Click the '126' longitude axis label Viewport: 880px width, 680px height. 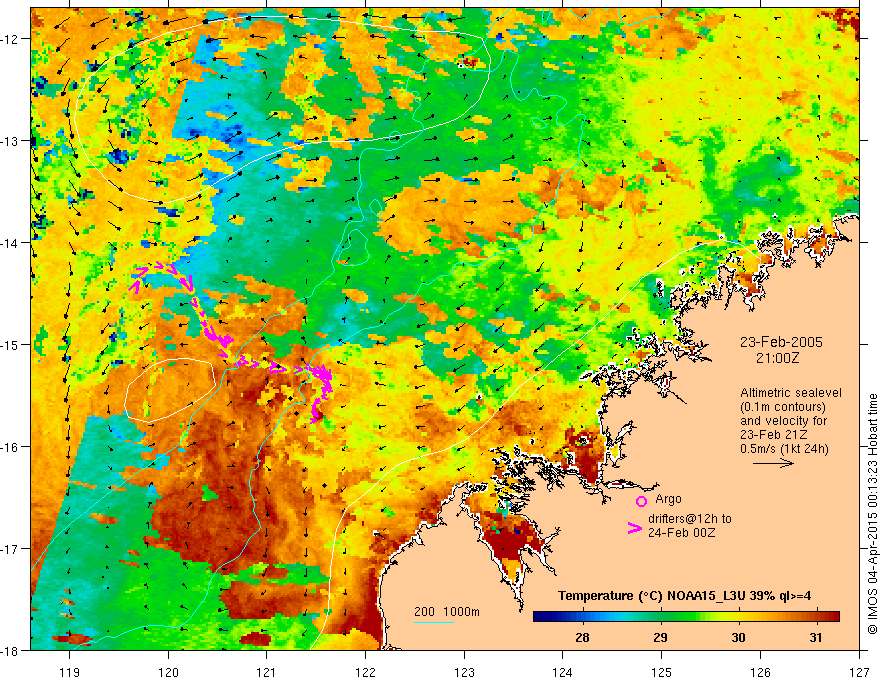pos(760,672)
